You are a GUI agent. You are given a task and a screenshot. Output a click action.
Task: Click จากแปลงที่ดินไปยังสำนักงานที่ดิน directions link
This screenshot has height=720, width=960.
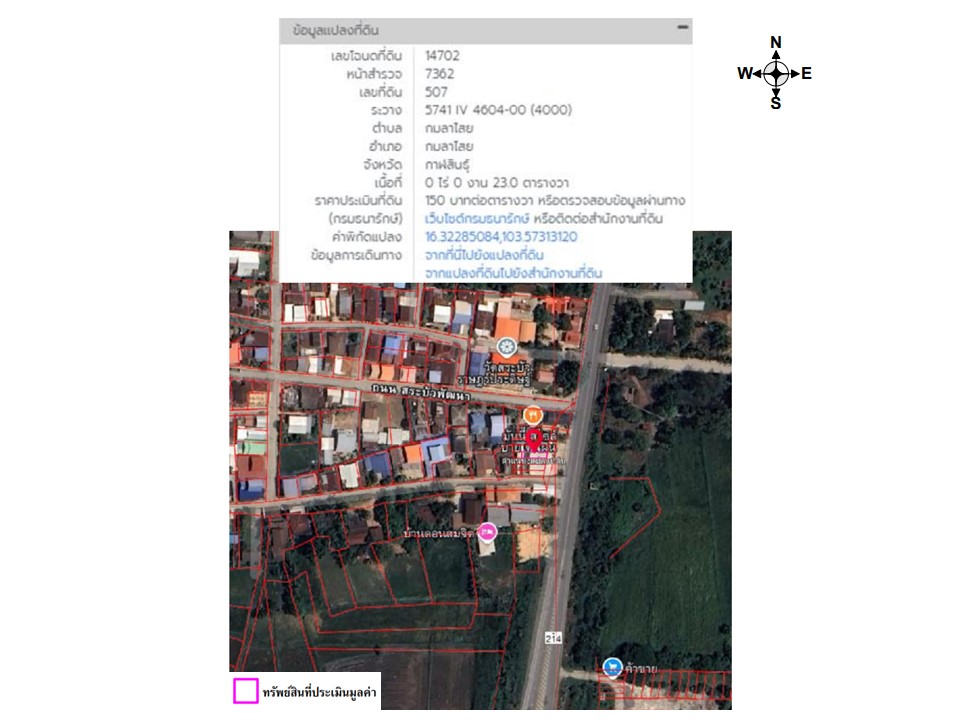(513, 272)
